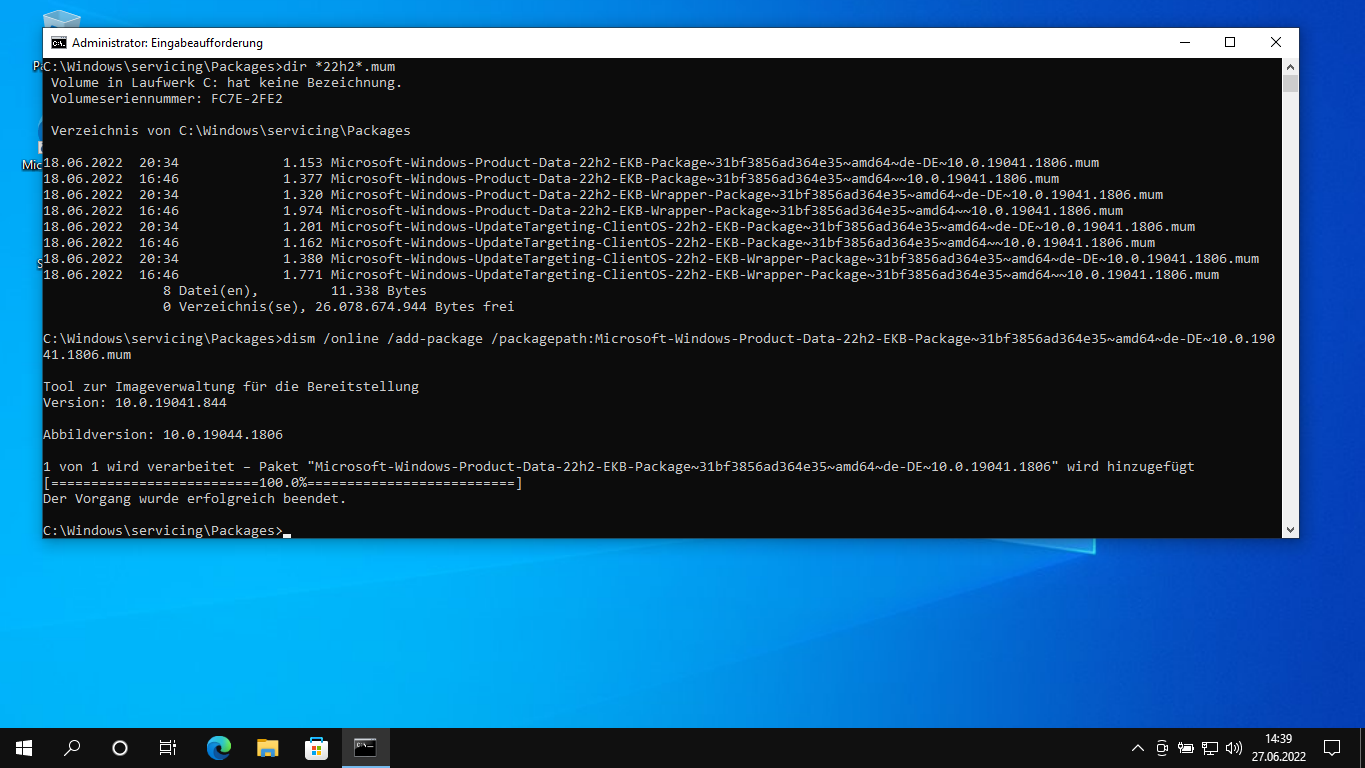Click the console scrollbar up arrow
The image size is (1365, 768).
pyautogui.click(x=1290, y=66)
